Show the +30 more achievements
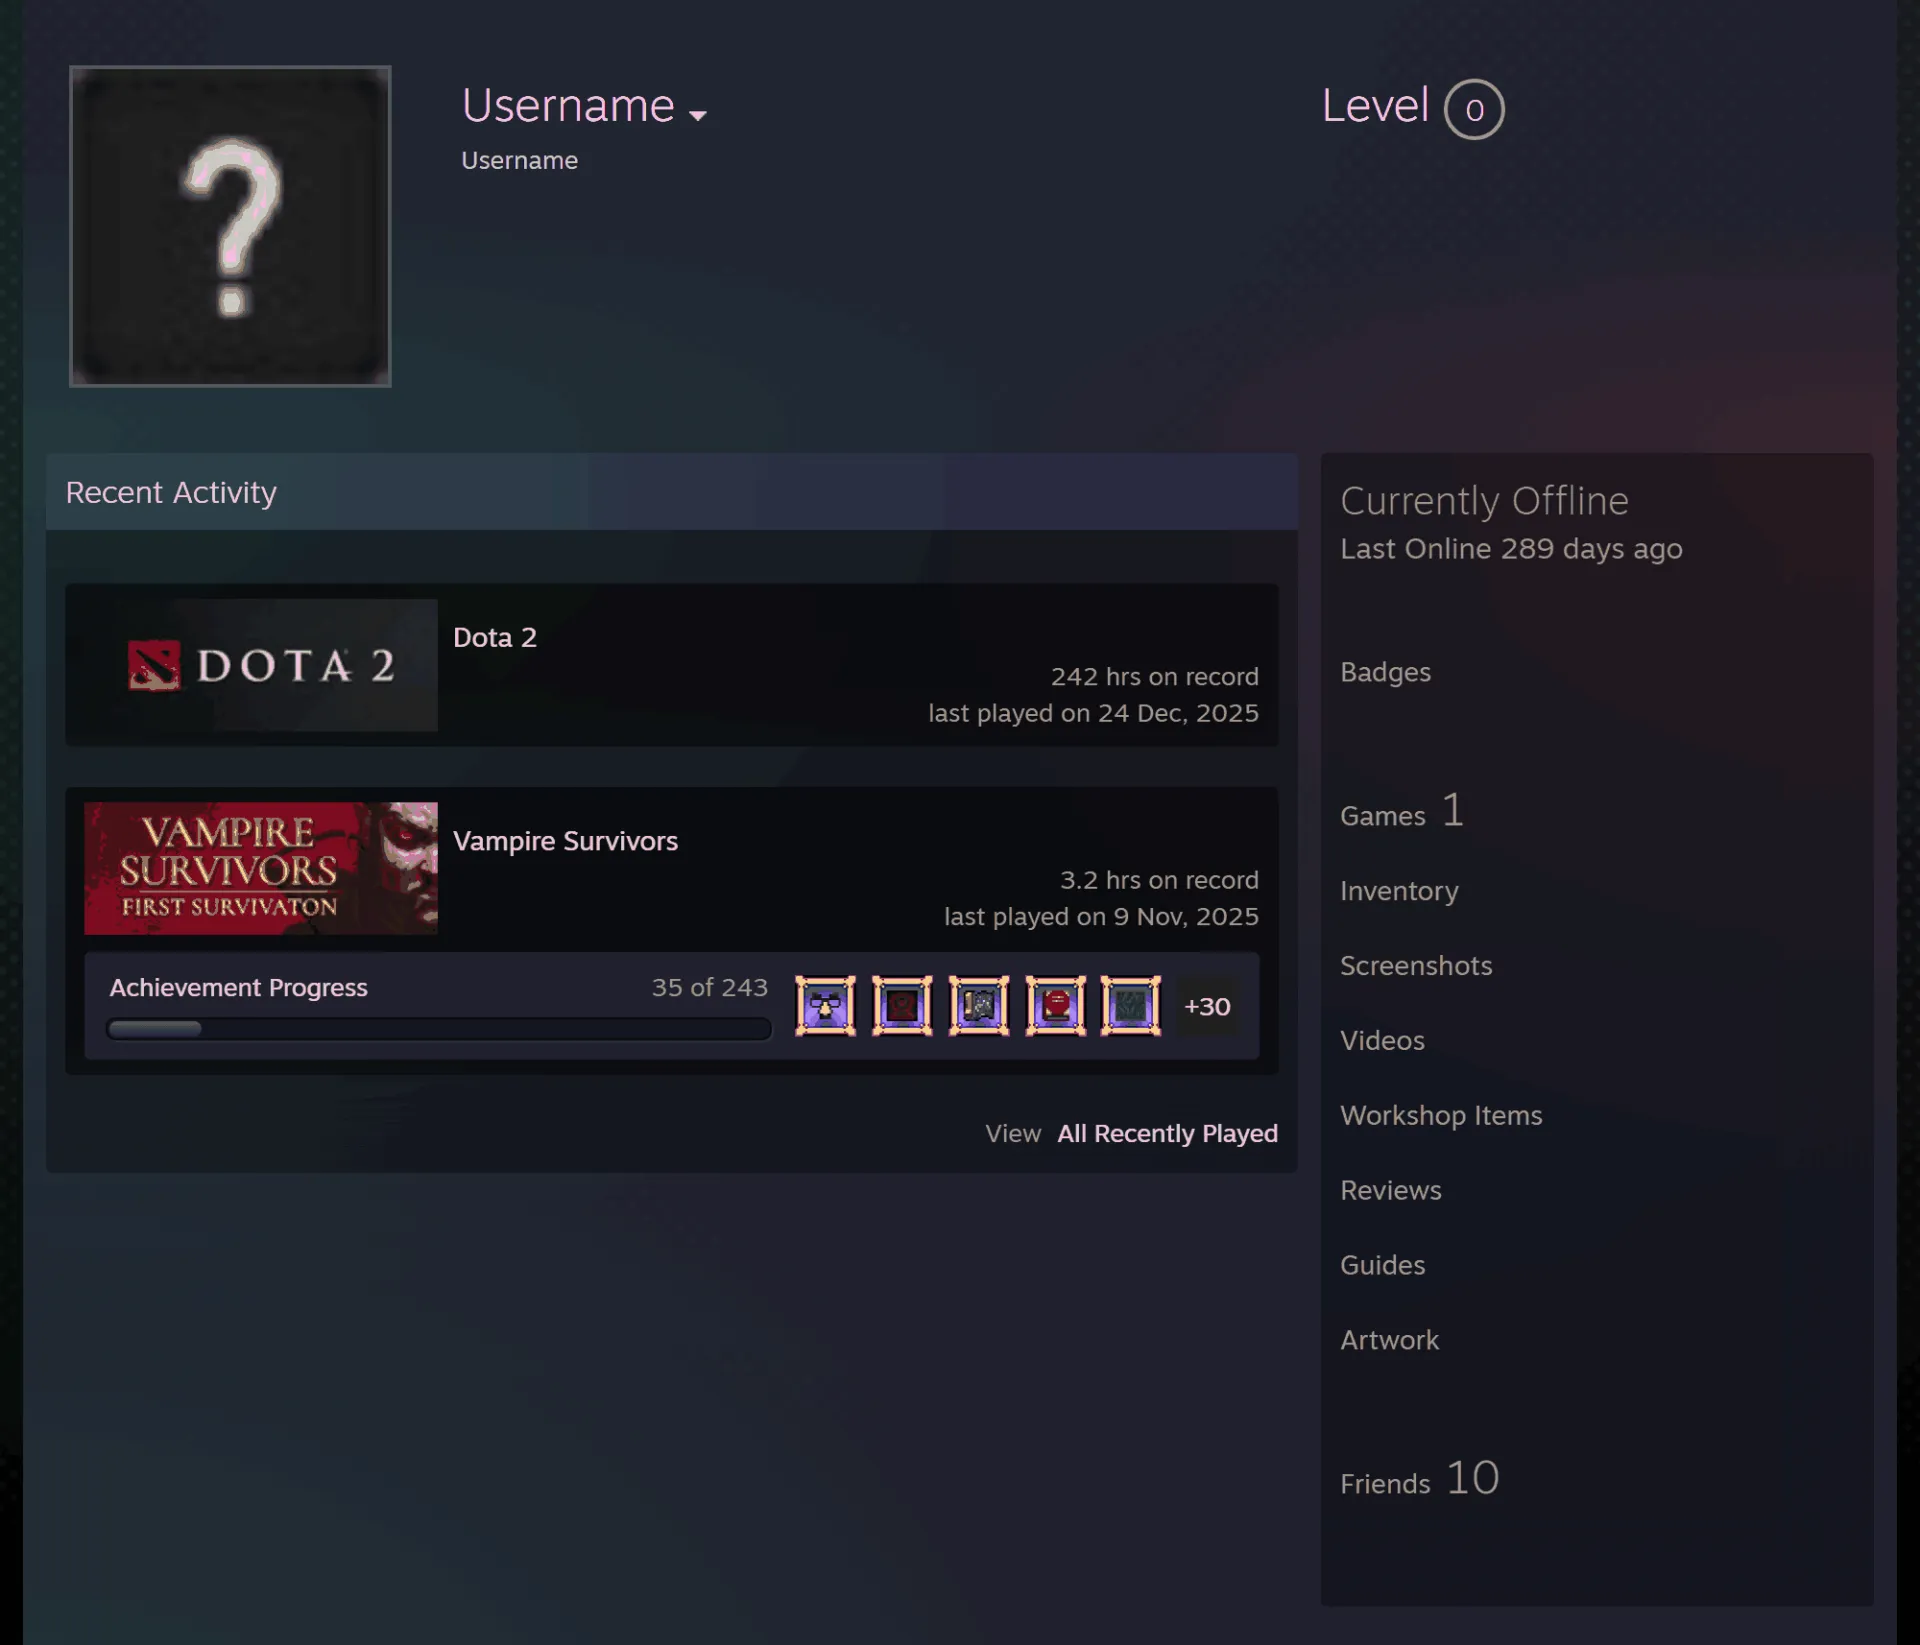Screen dimensions: 1920x1645 point(1207,1006)
